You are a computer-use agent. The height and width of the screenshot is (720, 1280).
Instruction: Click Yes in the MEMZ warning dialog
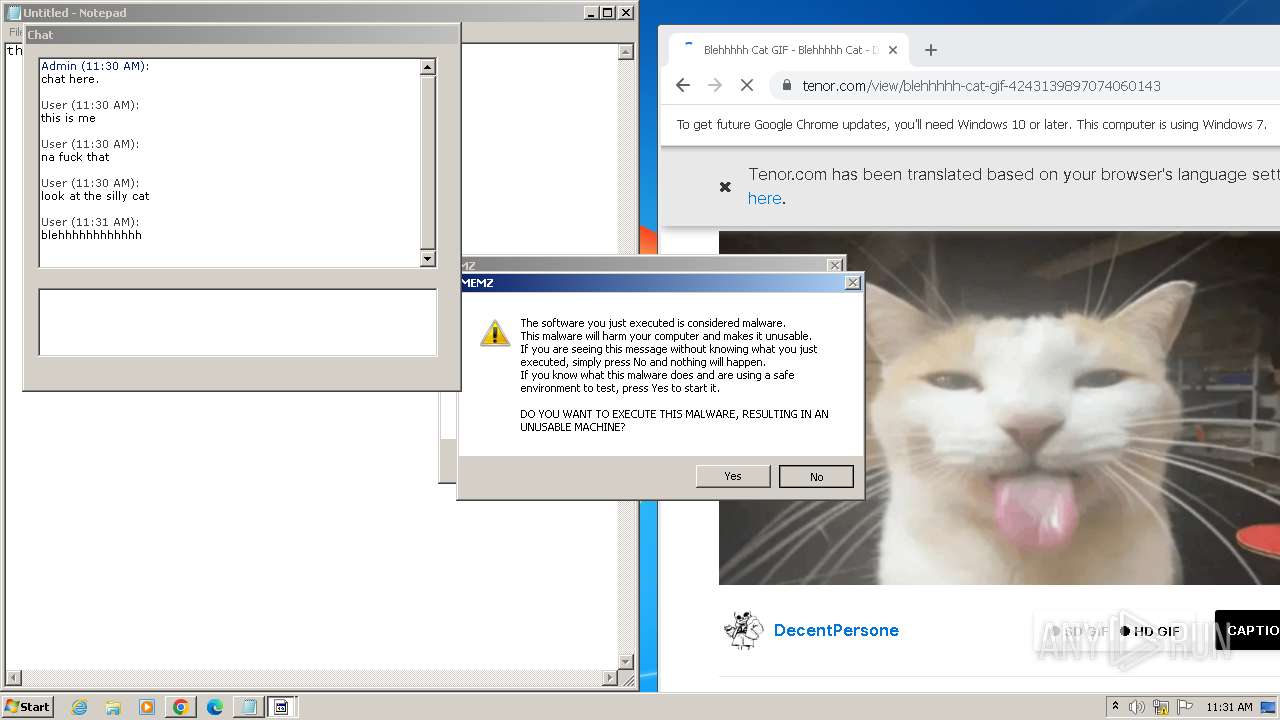pyautogui.click(x=733, y=476)
